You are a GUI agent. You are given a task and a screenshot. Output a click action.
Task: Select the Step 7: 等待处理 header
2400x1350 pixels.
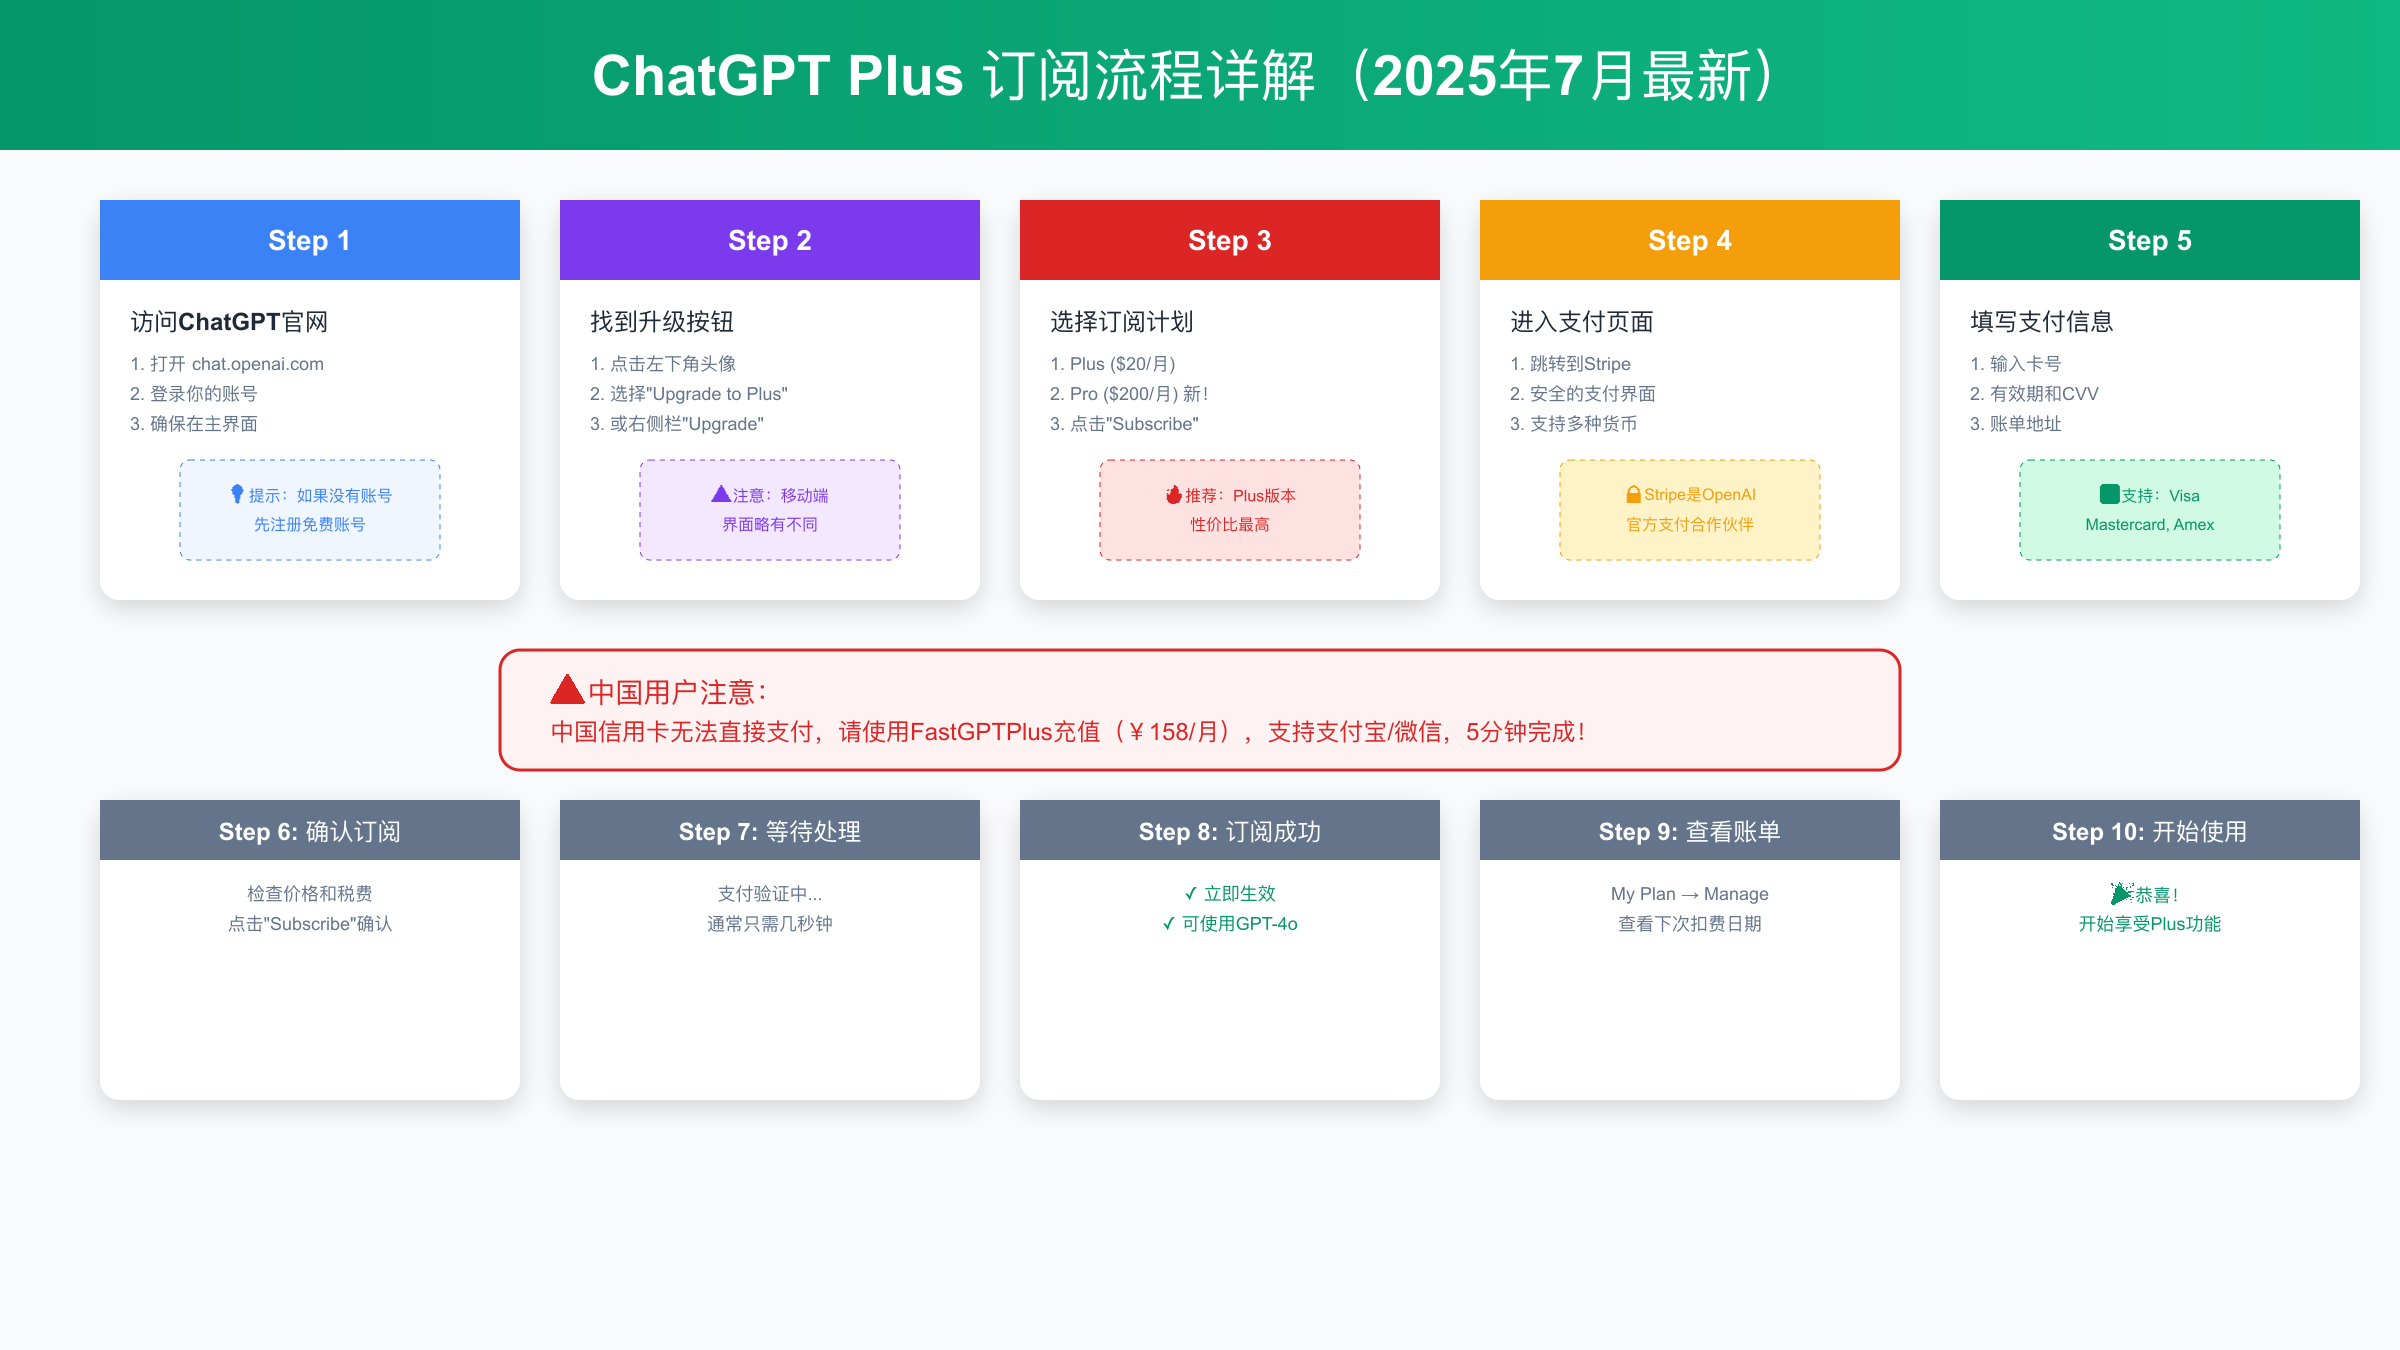pyautogui.click(x=770, y=830)
